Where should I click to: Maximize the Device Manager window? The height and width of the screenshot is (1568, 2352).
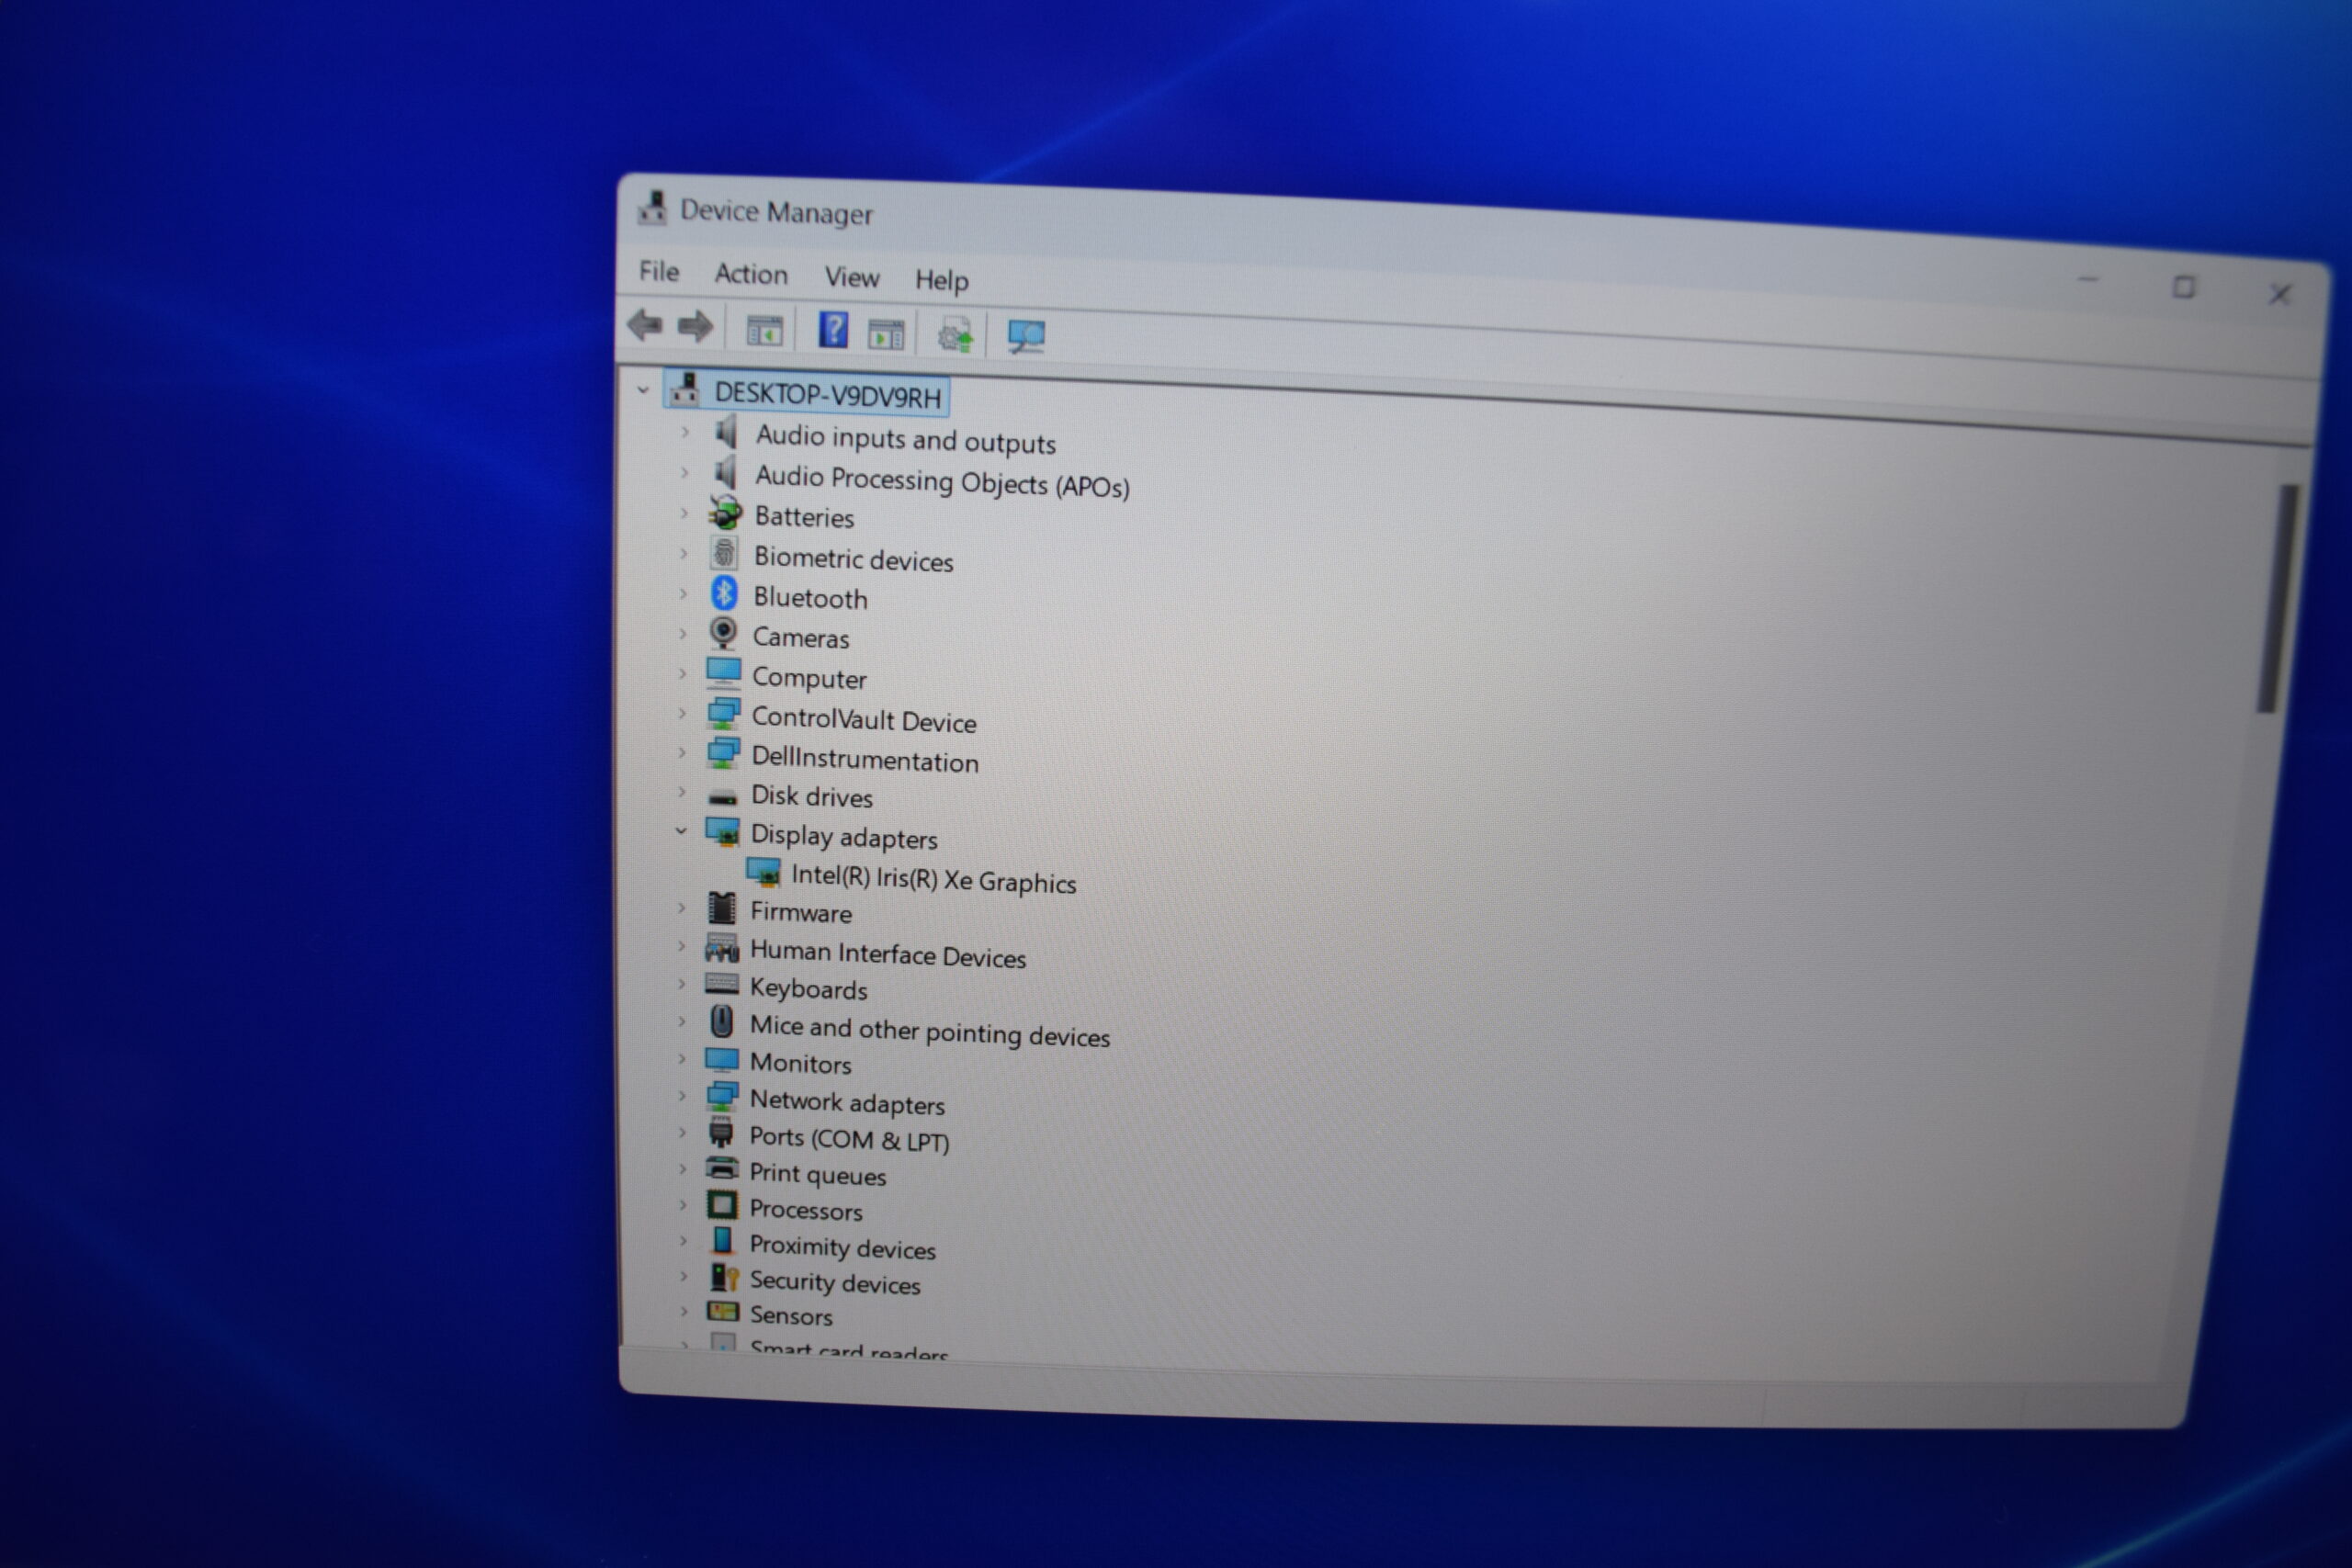tap(2184, 288)
